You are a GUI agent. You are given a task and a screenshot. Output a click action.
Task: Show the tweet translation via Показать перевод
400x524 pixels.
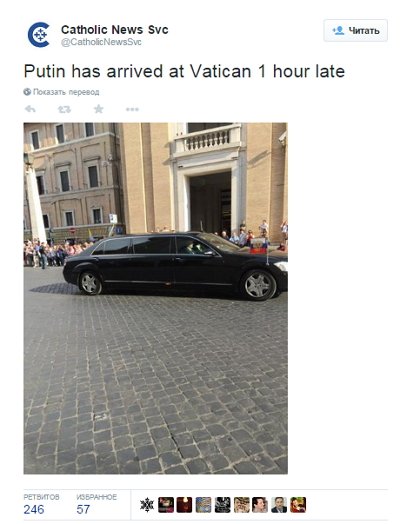tap(66, 92)
